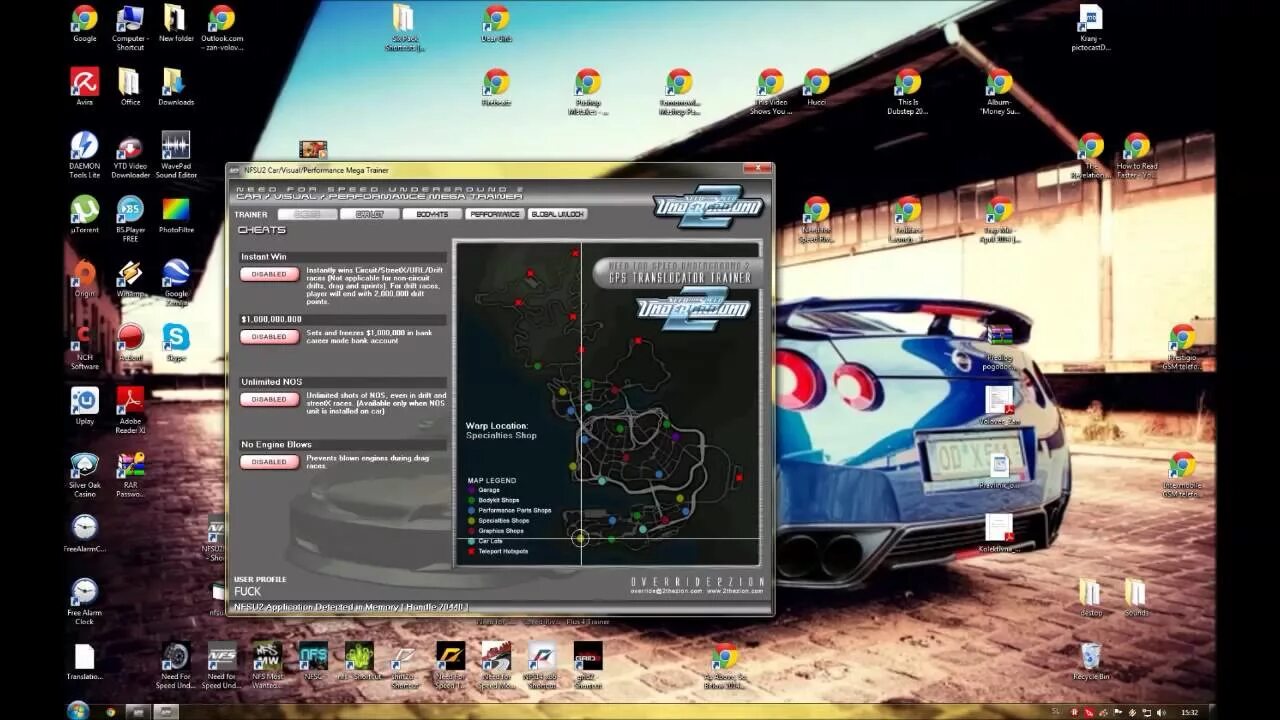Click the yellow Specialties Shop marker at crosshair
Screen dimensions: 1280x720
click(x=580, y=538)
